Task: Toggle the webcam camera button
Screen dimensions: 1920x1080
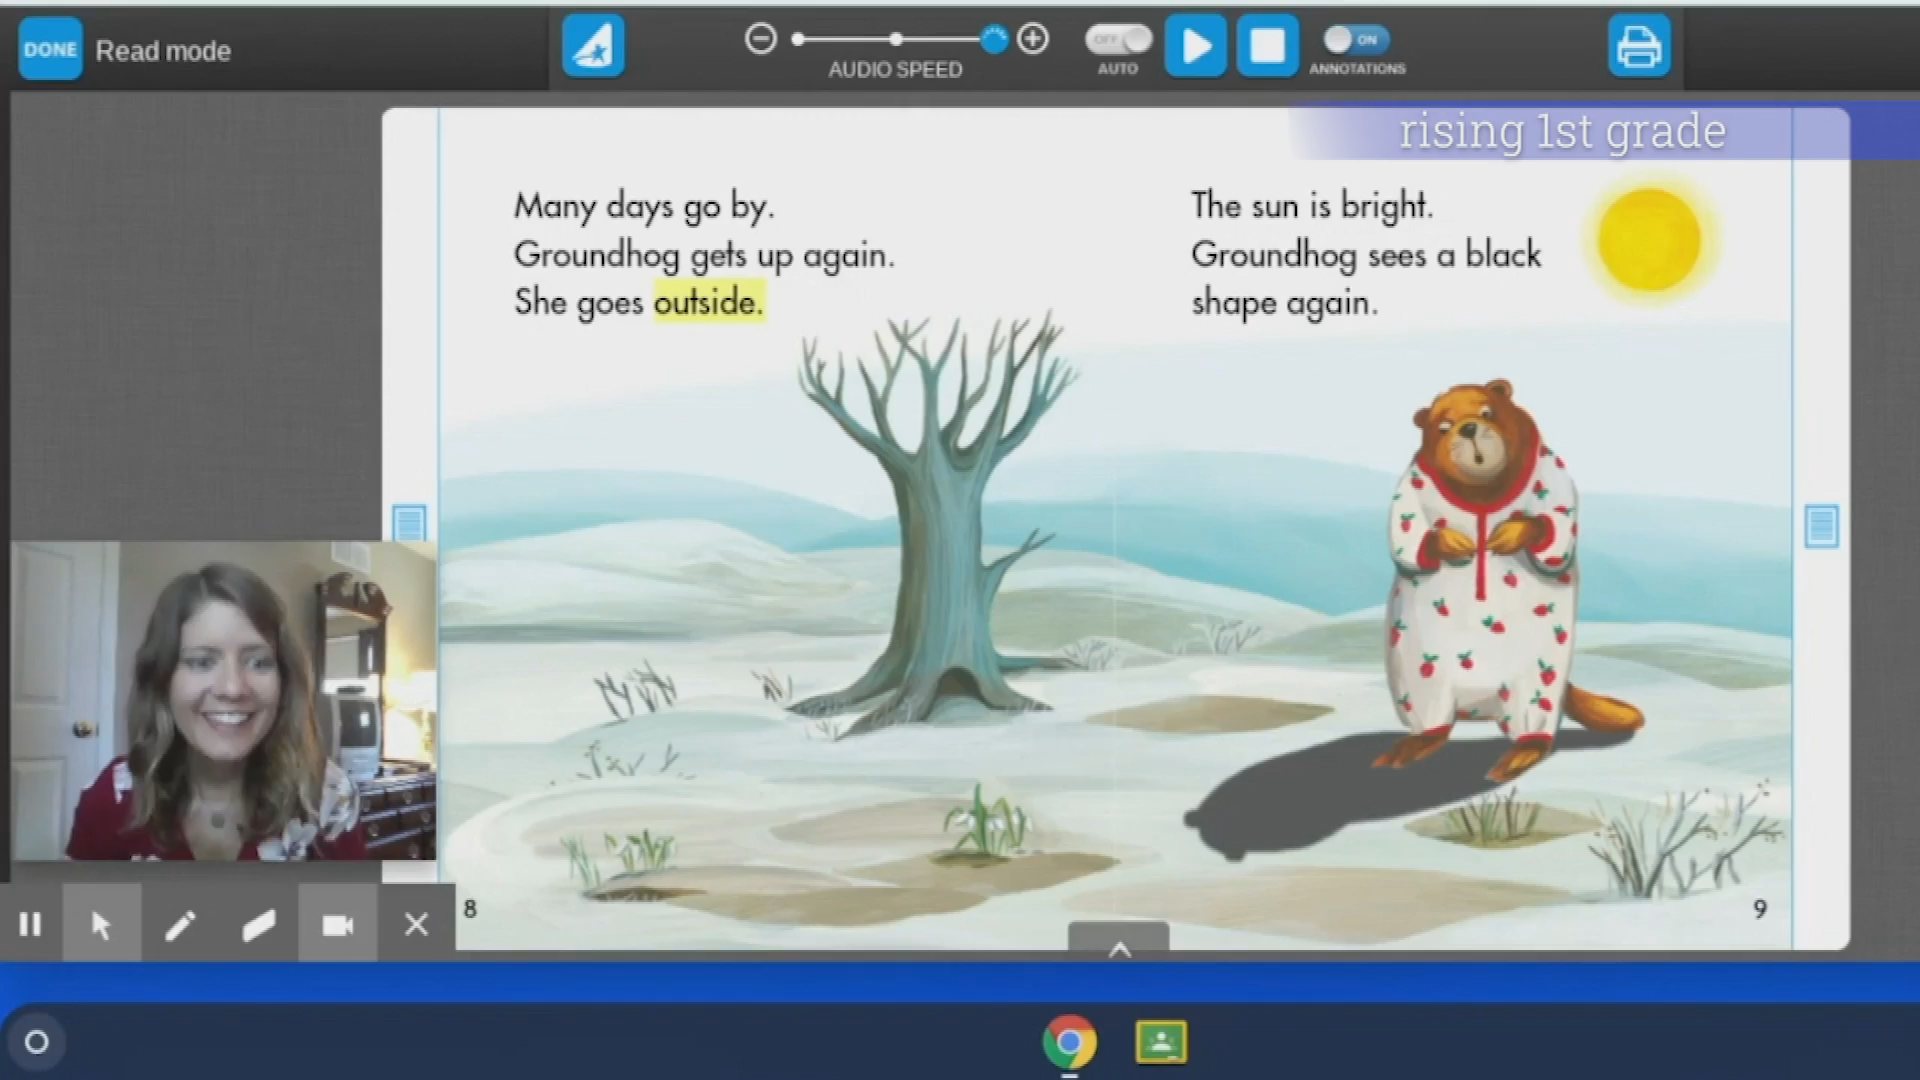Action: (x=337, y=924)
